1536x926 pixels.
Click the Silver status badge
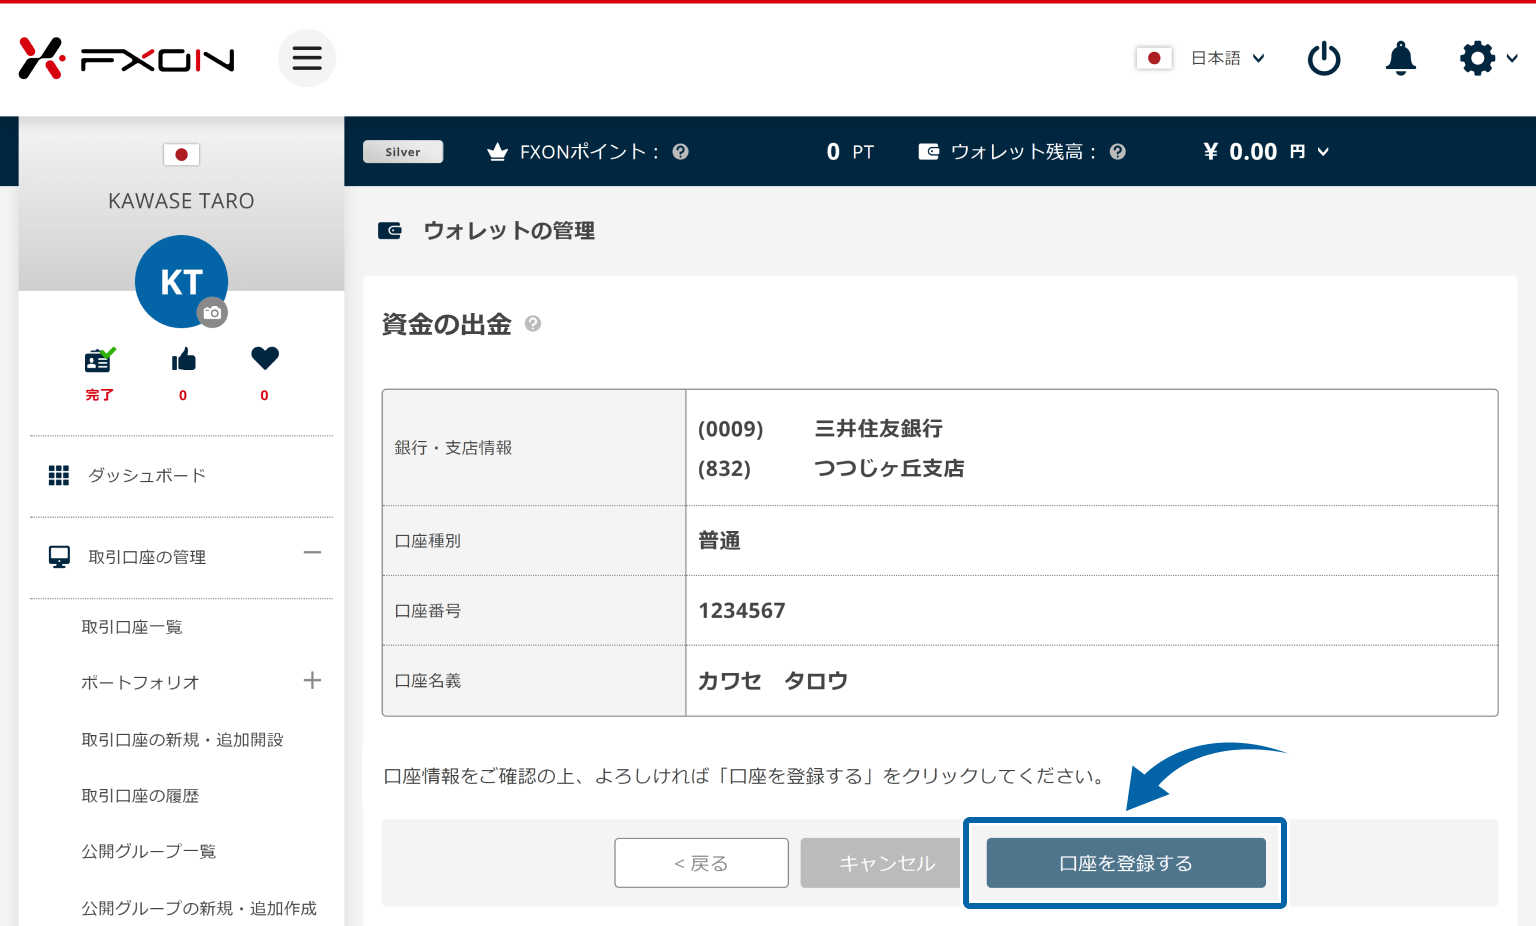click(x=403, y=152)
